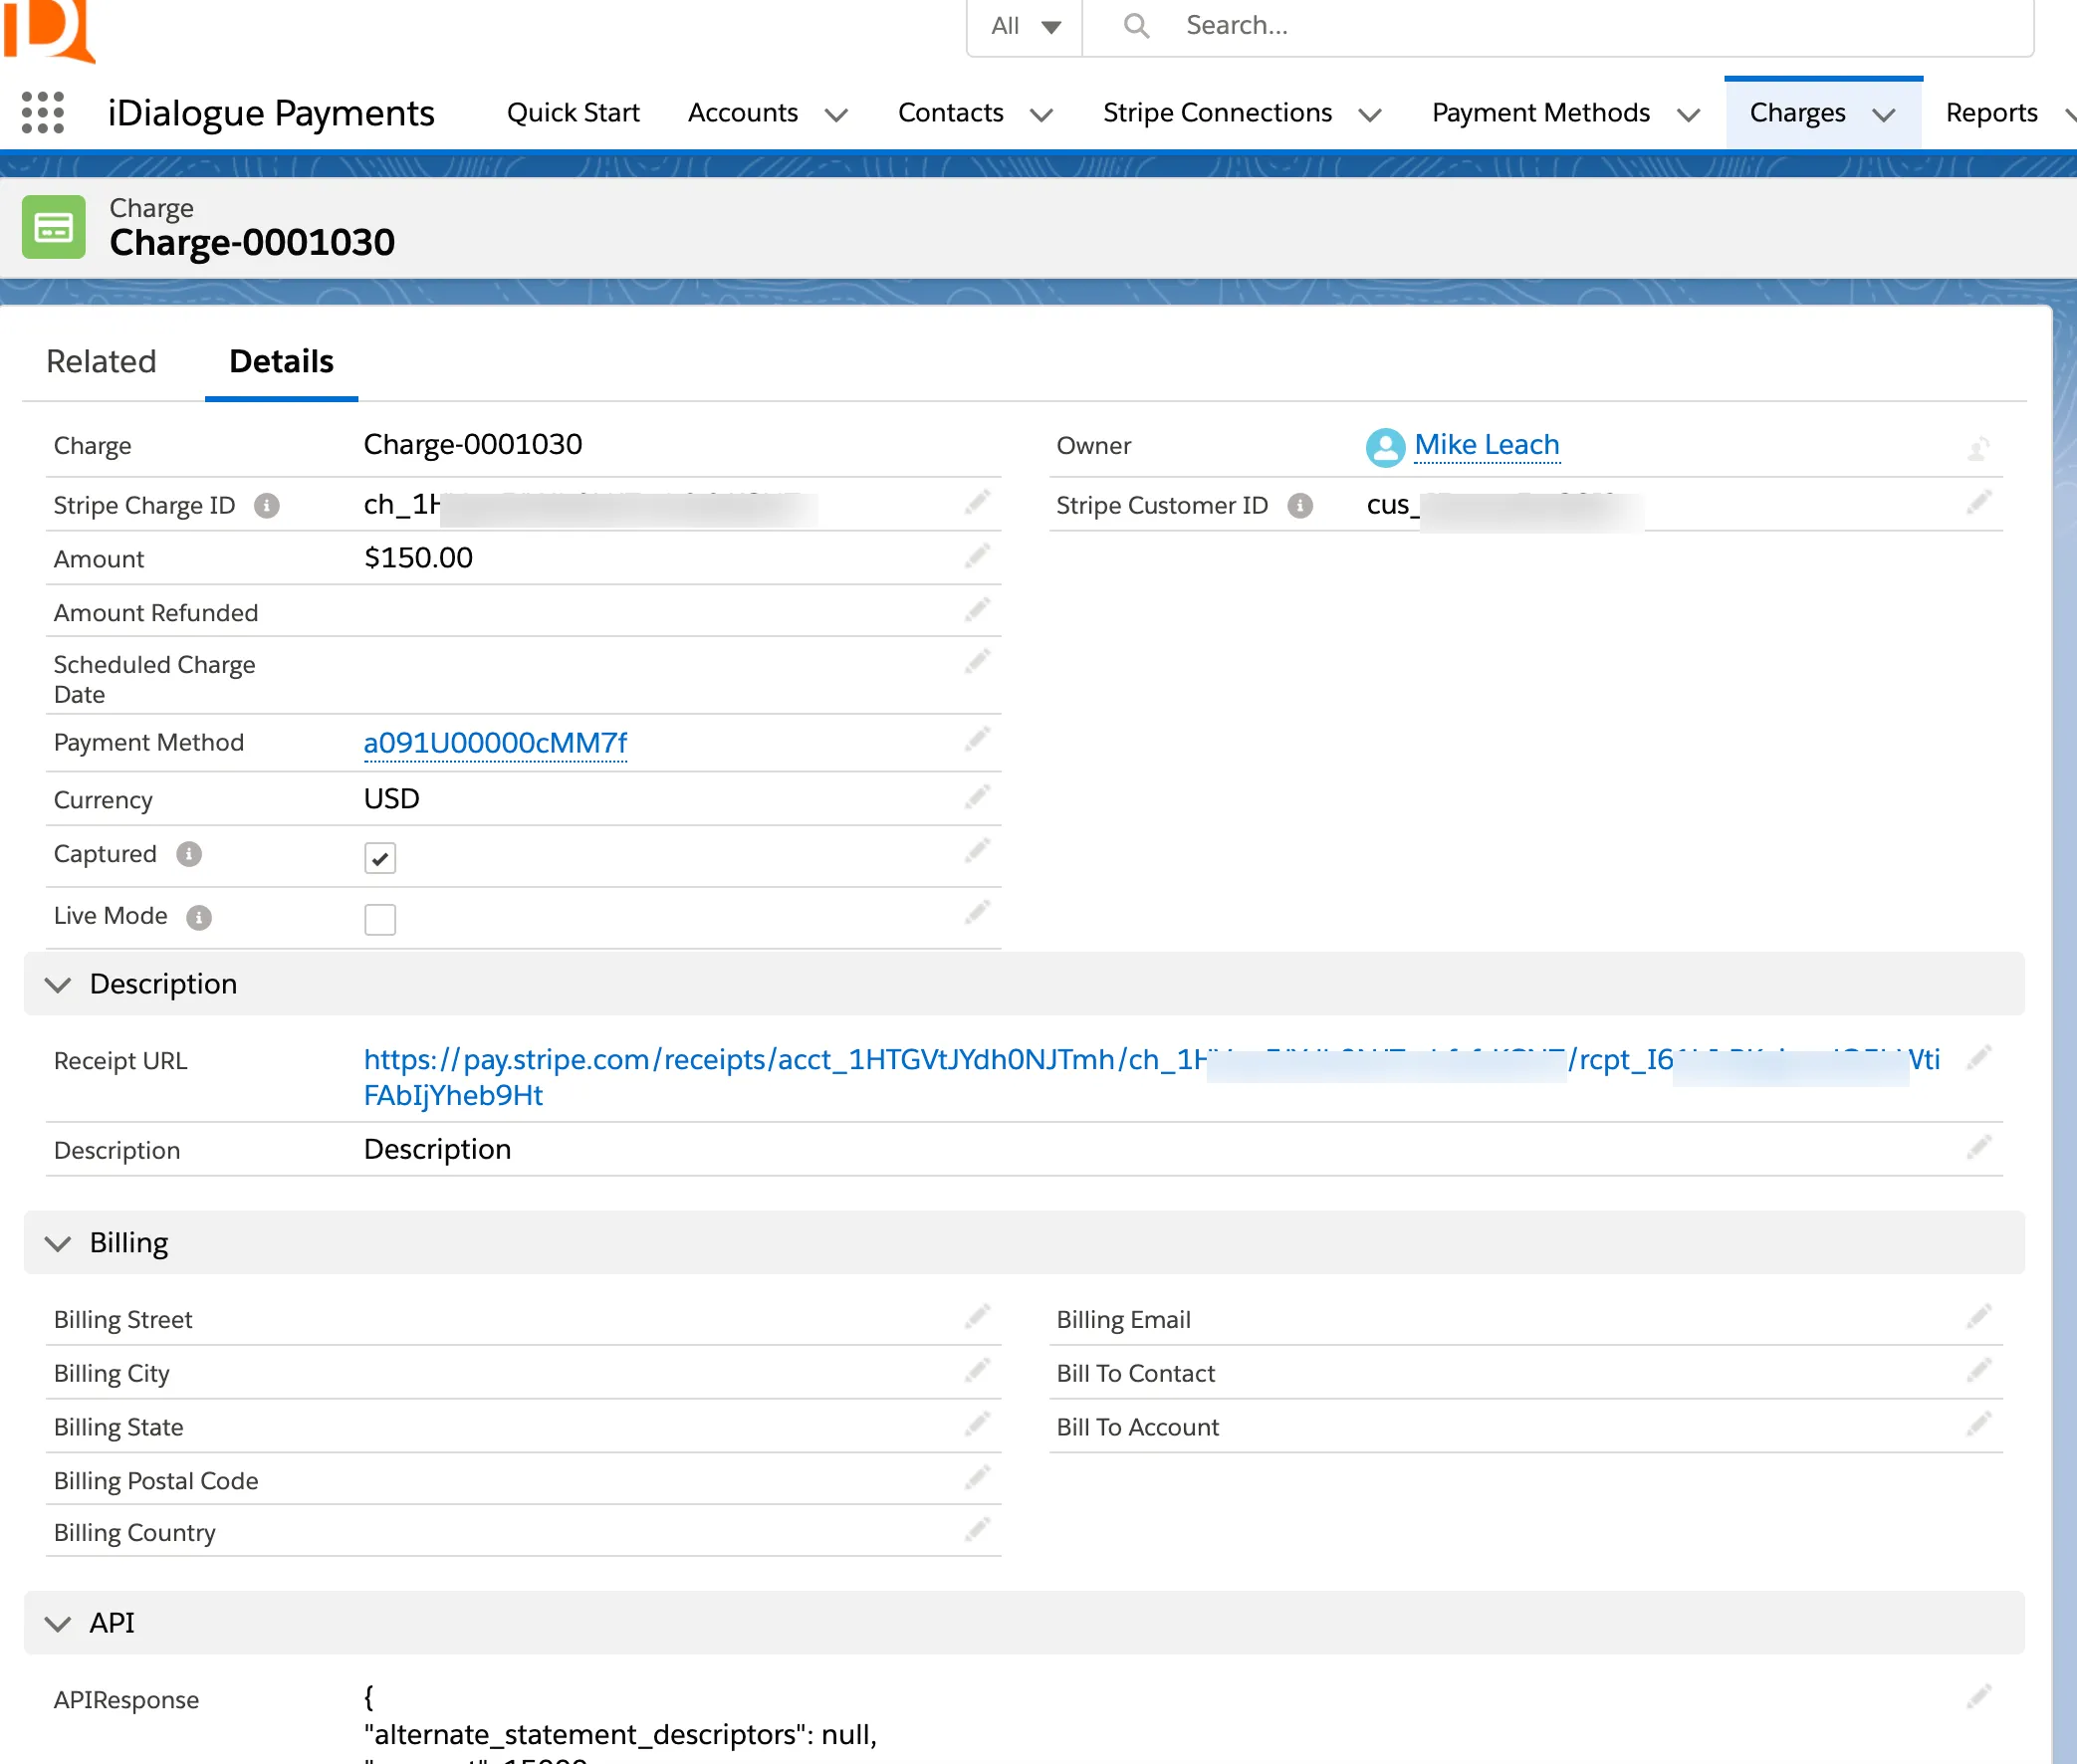Edit Live Mode field pencil icon
Viewport: 2077px width, 1764px height.
tap(977, 913)
